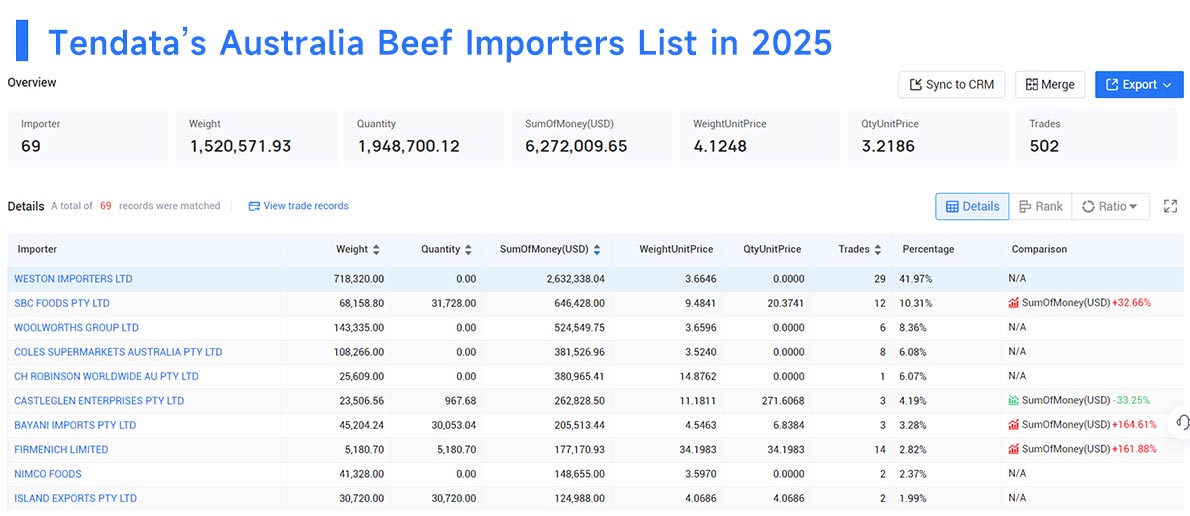Open WOOLWORTHS GROUP LTD link

pos(77,327)
